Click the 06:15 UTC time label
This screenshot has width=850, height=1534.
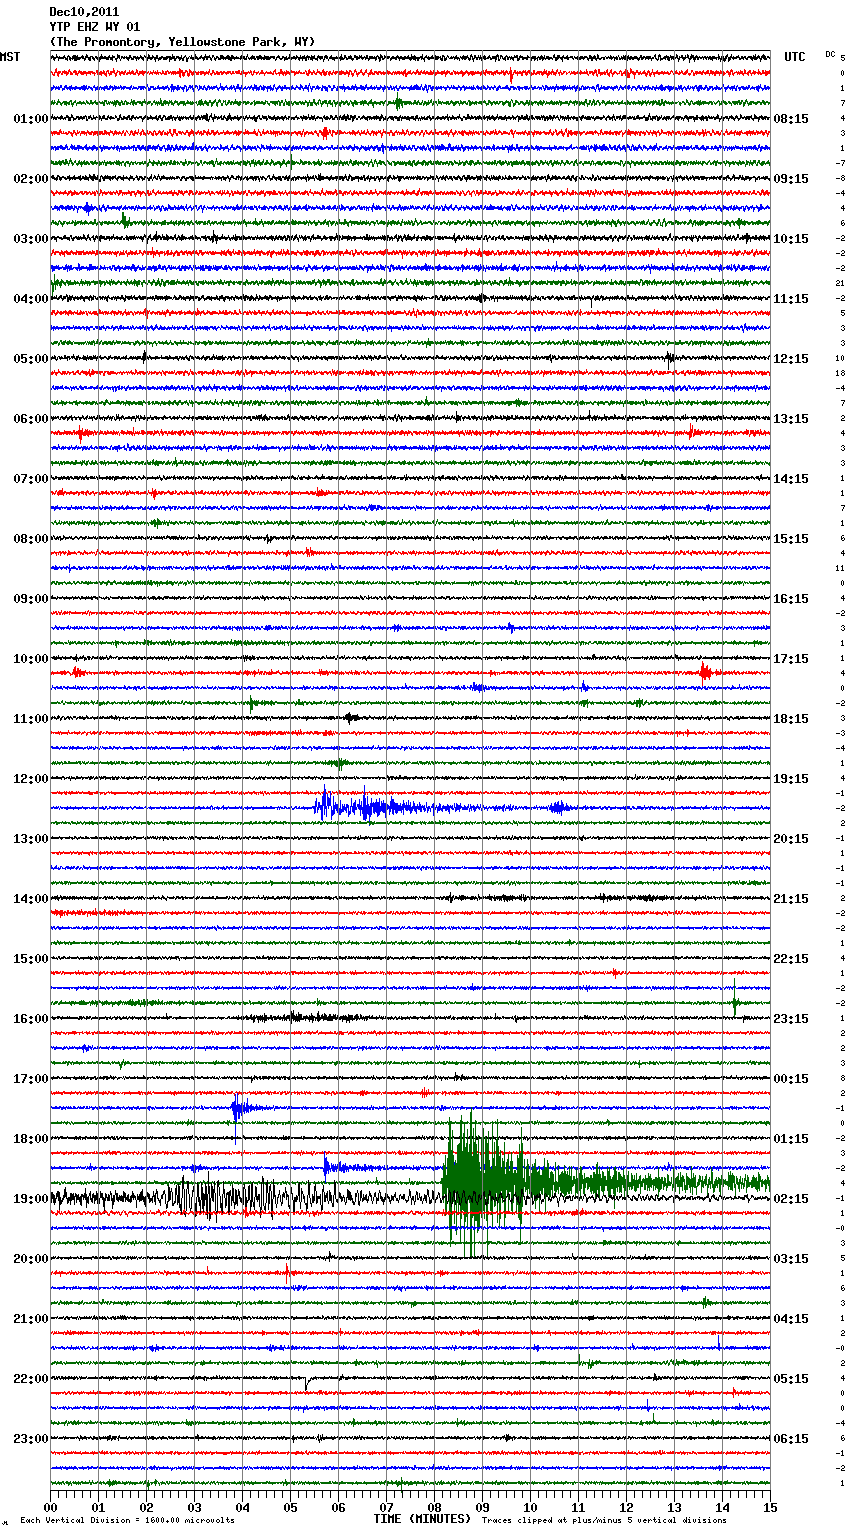[x=791, y=1439]
